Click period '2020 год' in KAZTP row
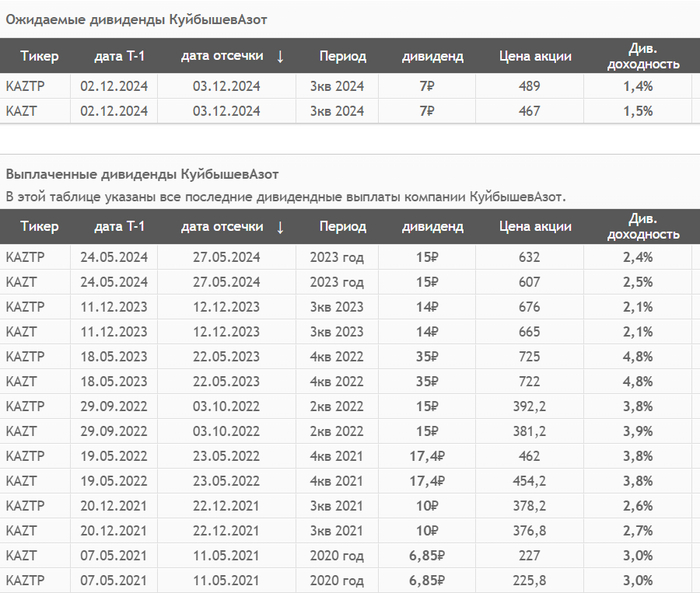 click(337, 581)
